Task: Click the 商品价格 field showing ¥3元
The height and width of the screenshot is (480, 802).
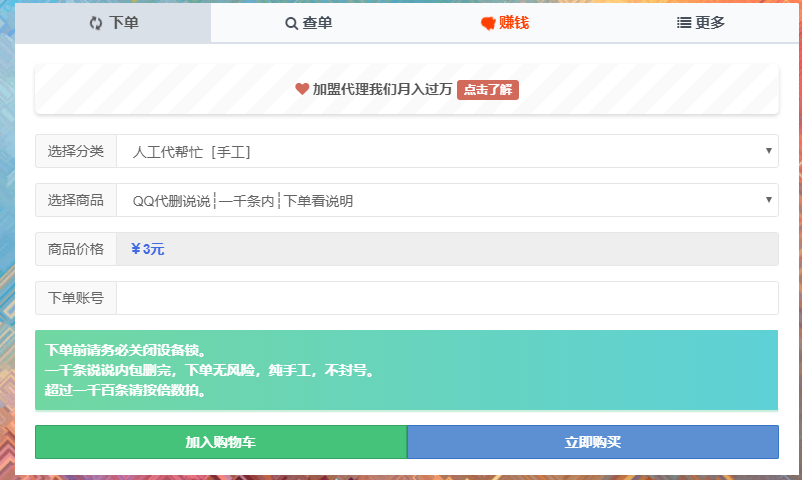Action: 447,249
